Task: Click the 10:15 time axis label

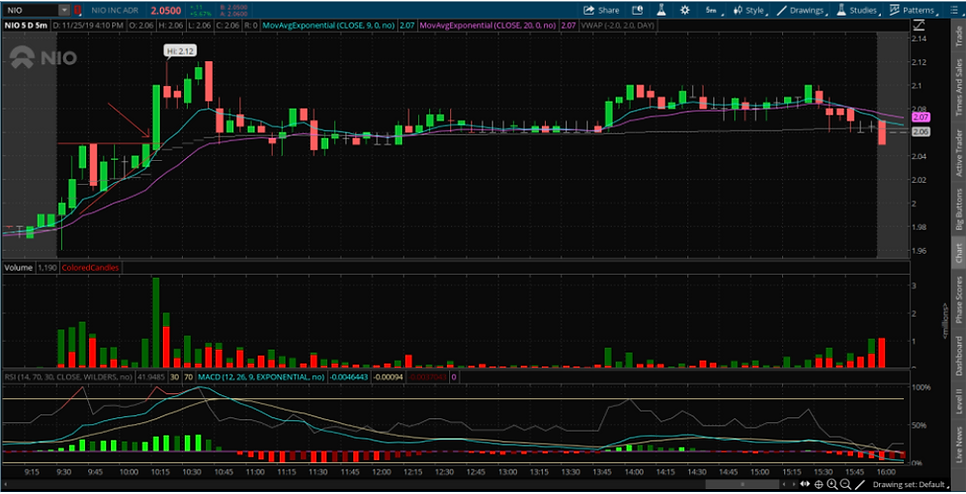Action: coord(162,472)
